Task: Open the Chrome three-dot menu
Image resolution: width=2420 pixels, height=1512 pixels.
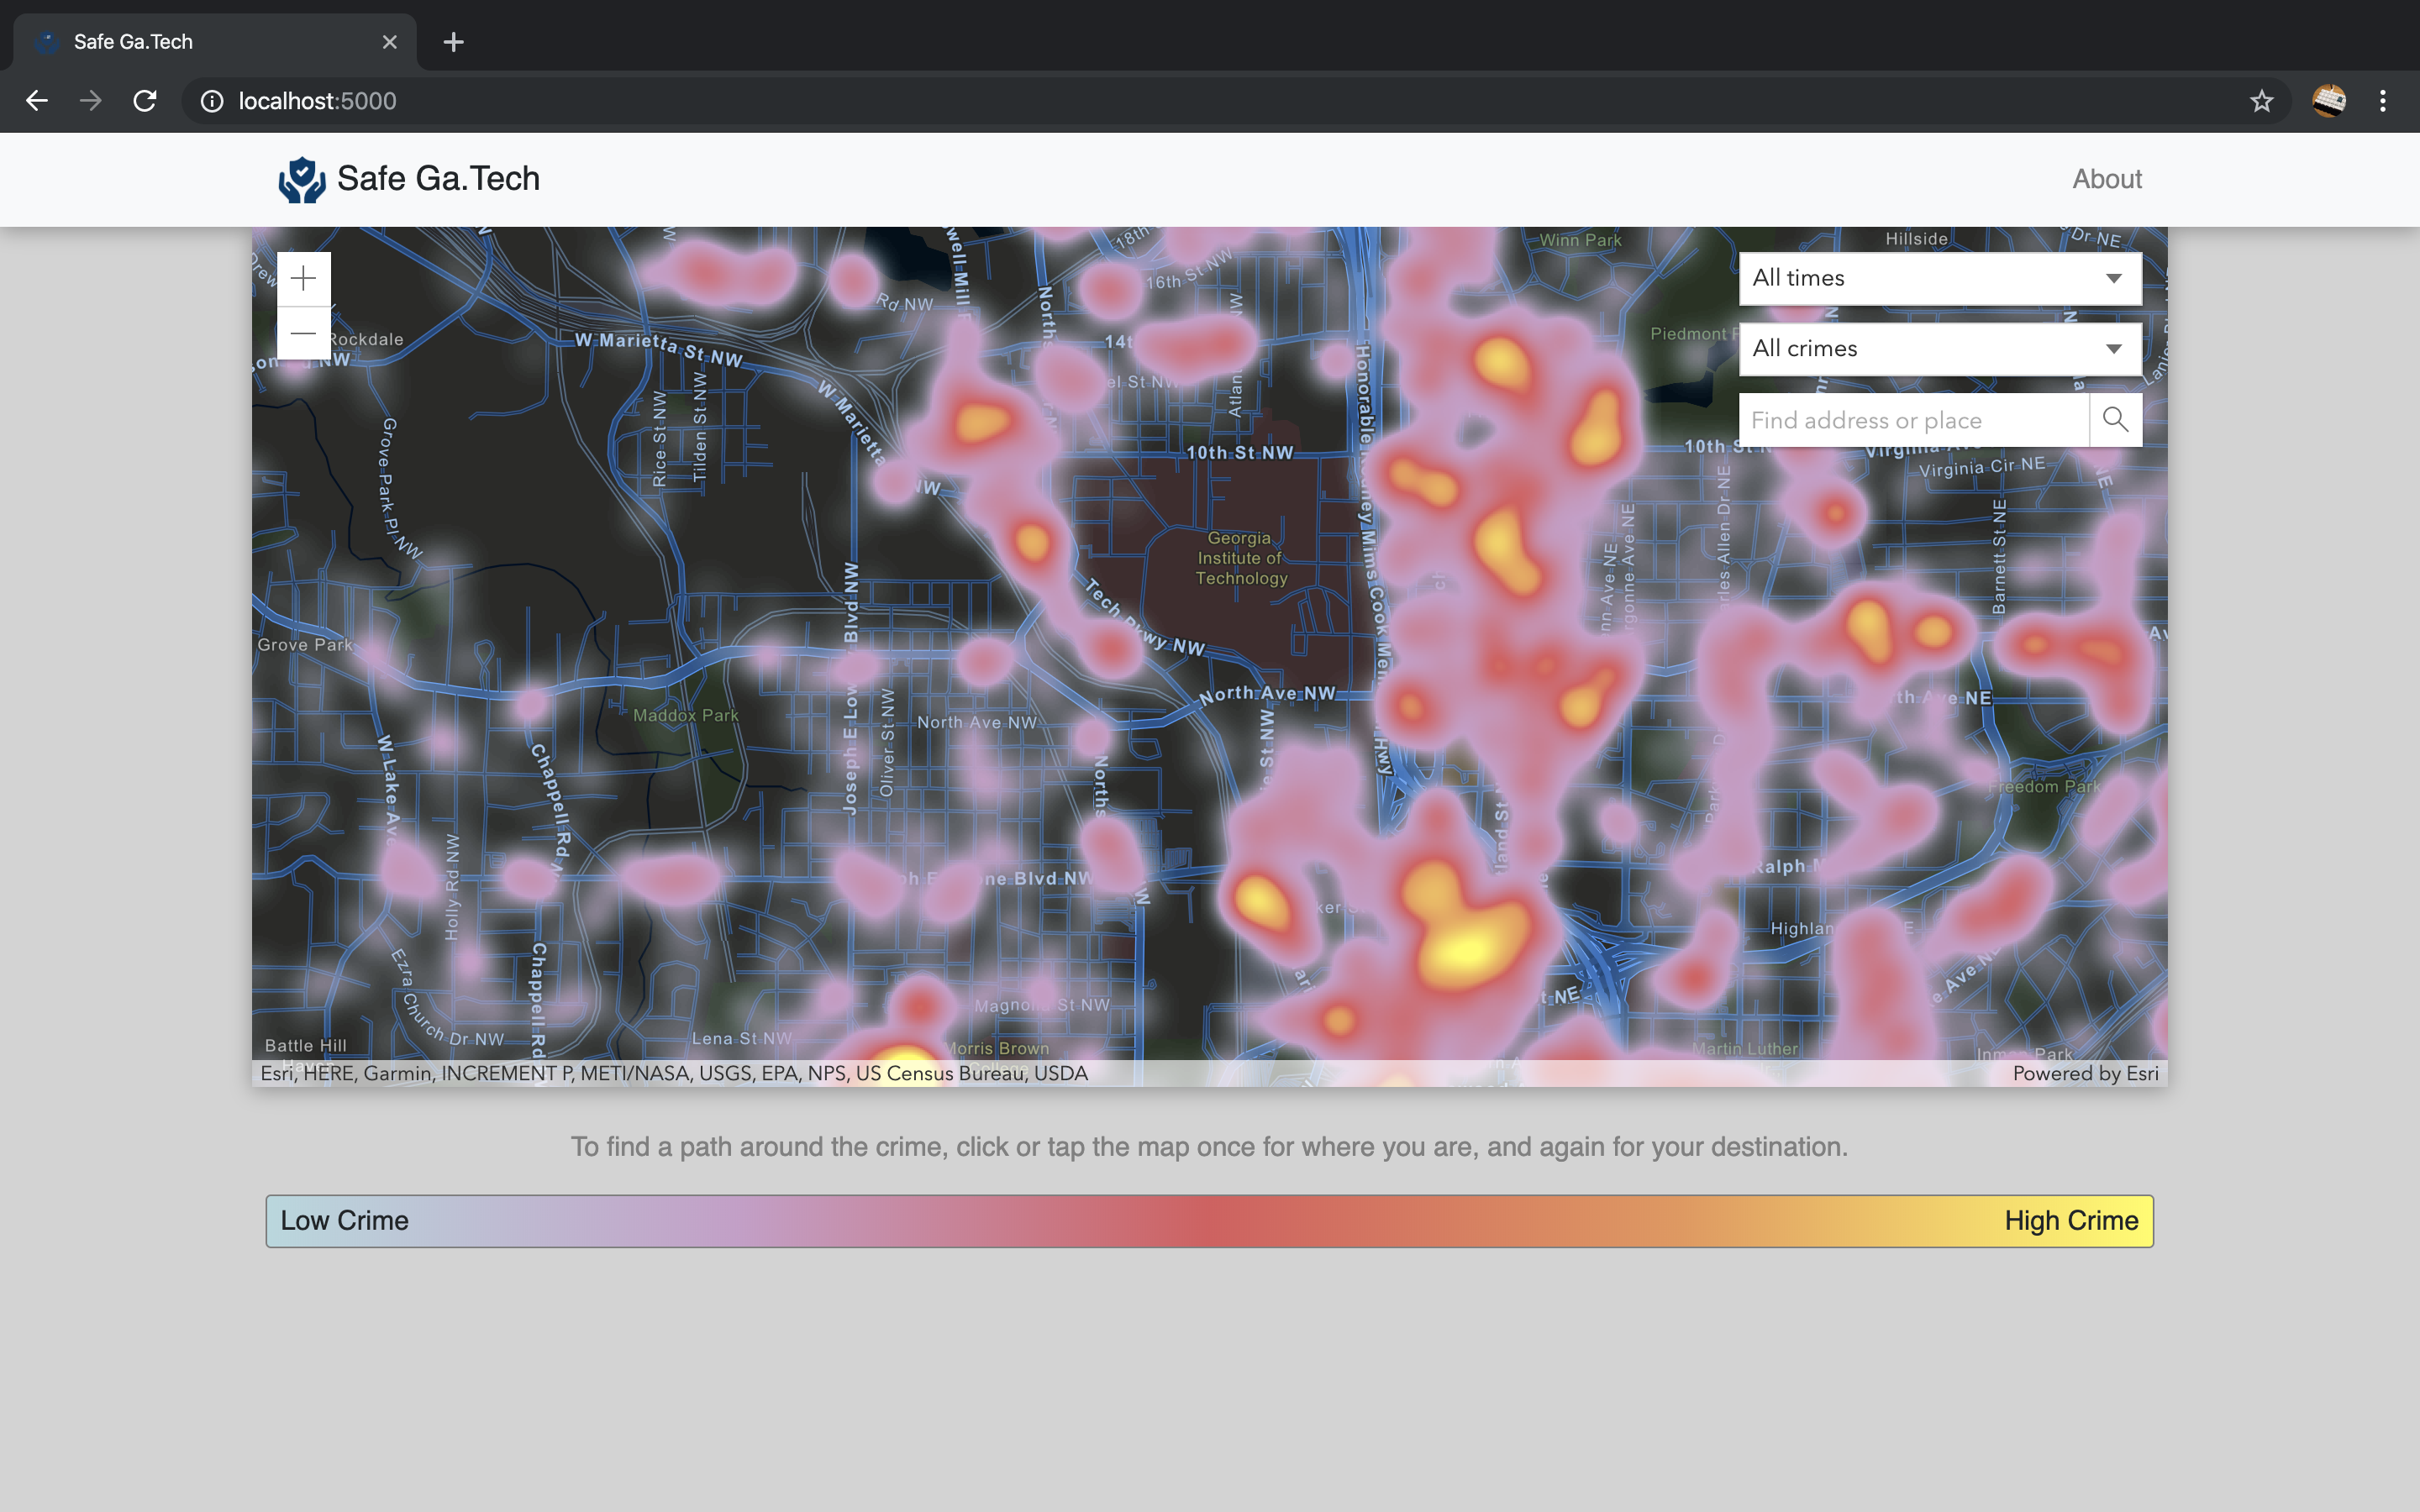Action: [x=2383, y=101]
